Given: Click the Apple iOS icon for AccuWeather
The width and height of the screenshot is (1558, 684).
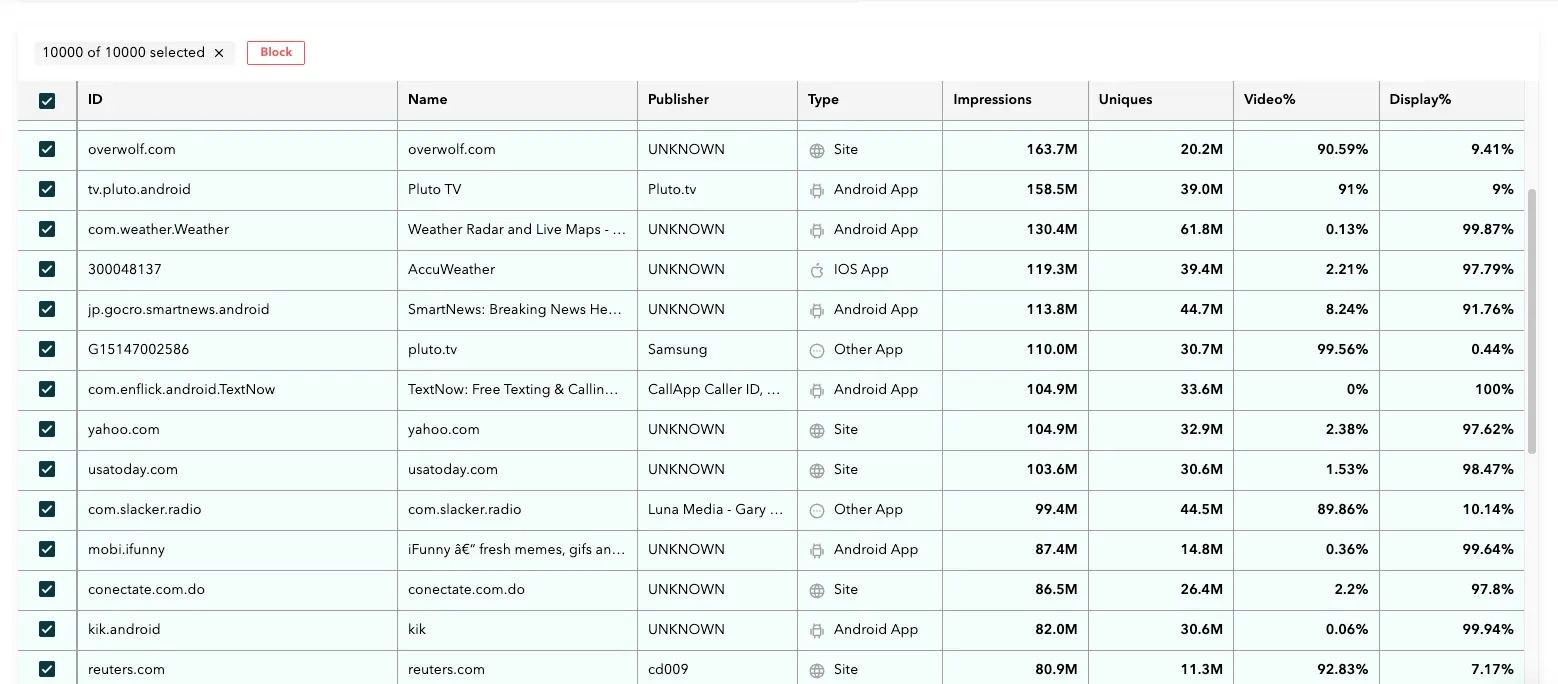Looking at the screenshot, I should (x=817, y=270).
